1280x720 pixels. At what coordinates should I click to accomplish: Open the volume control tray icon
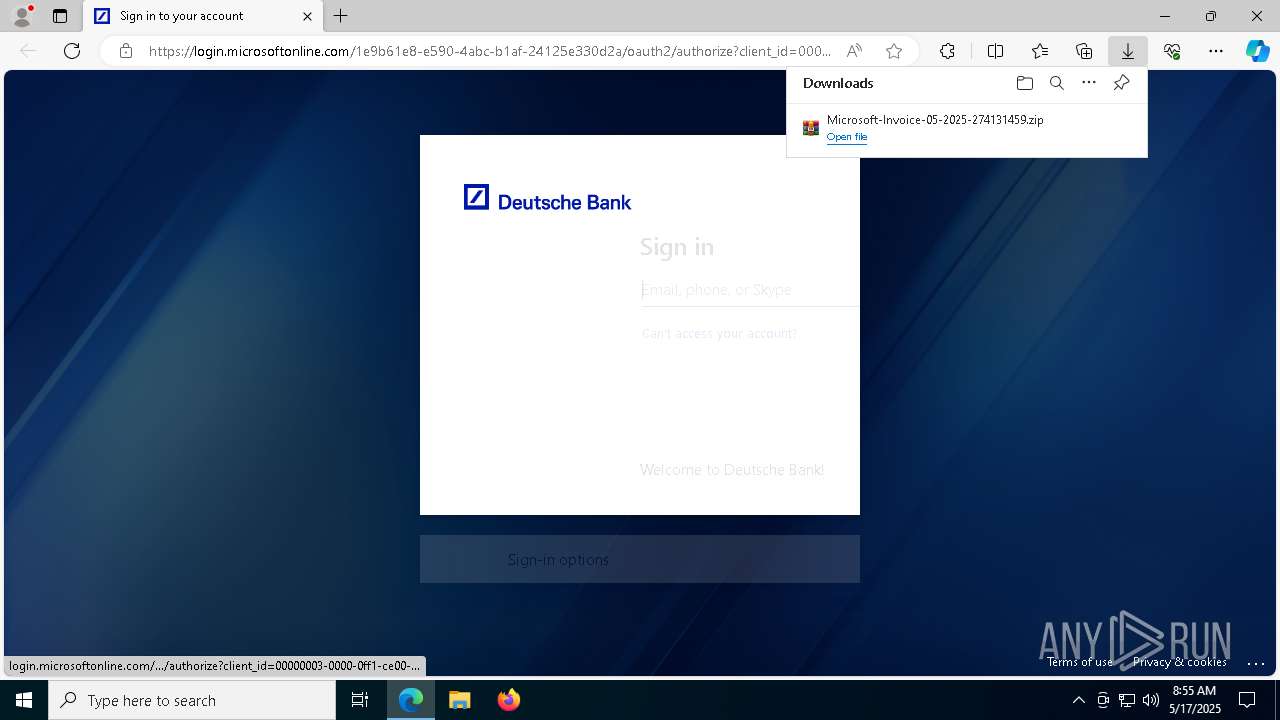click(1151, 700)
